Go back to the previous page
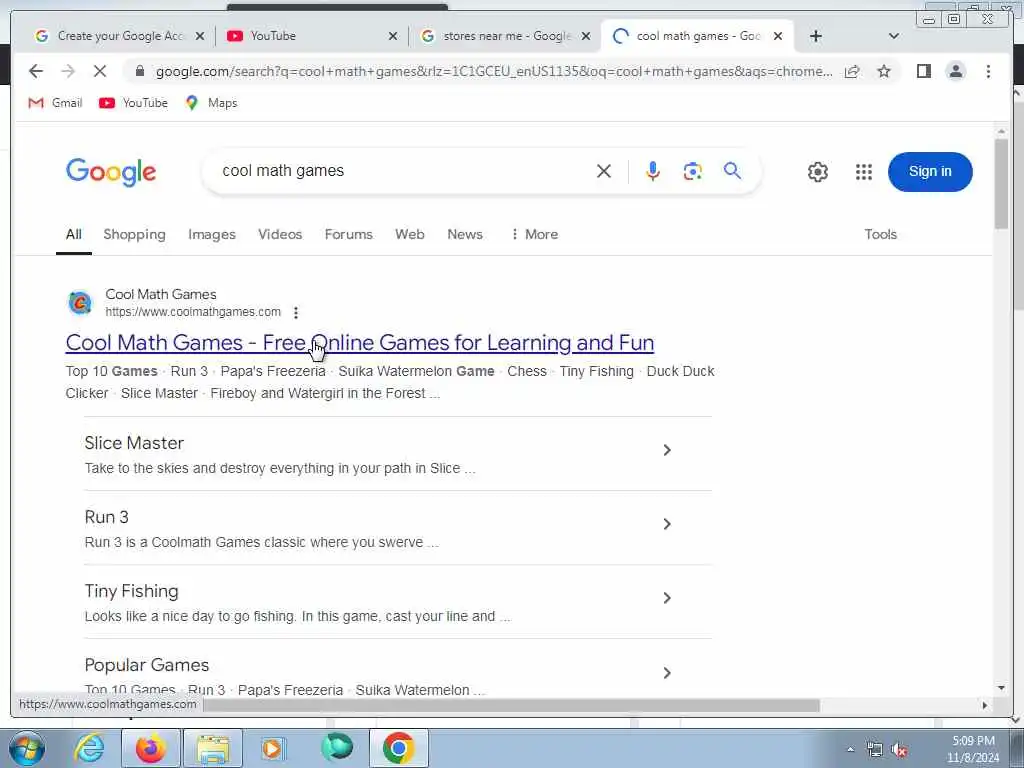1024x768 pixels. click(x=36, y=71)
